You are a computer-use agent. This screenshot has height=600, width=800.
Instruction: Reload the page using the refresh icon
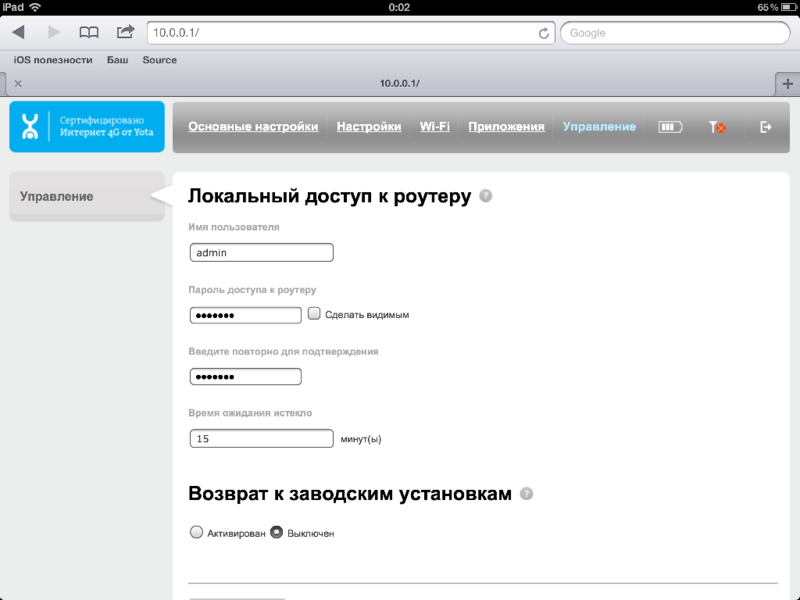click(x=541, y=32)
